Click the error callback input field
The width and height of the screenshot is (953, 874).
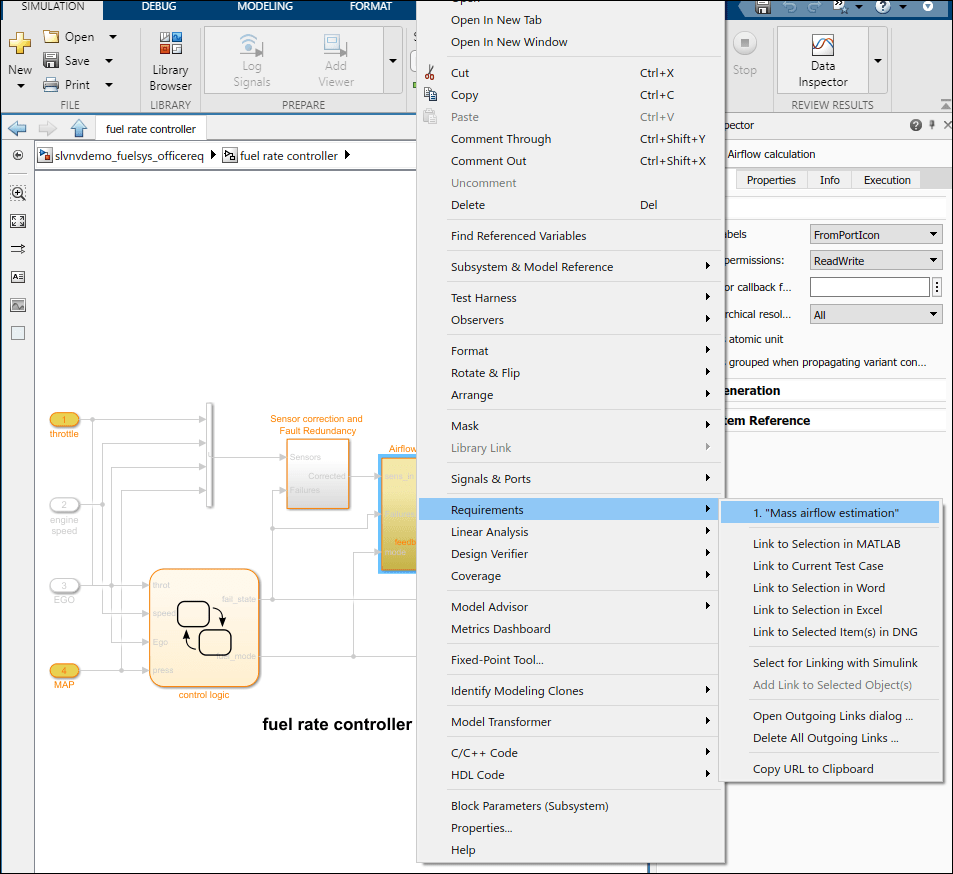tap(869, 287)
